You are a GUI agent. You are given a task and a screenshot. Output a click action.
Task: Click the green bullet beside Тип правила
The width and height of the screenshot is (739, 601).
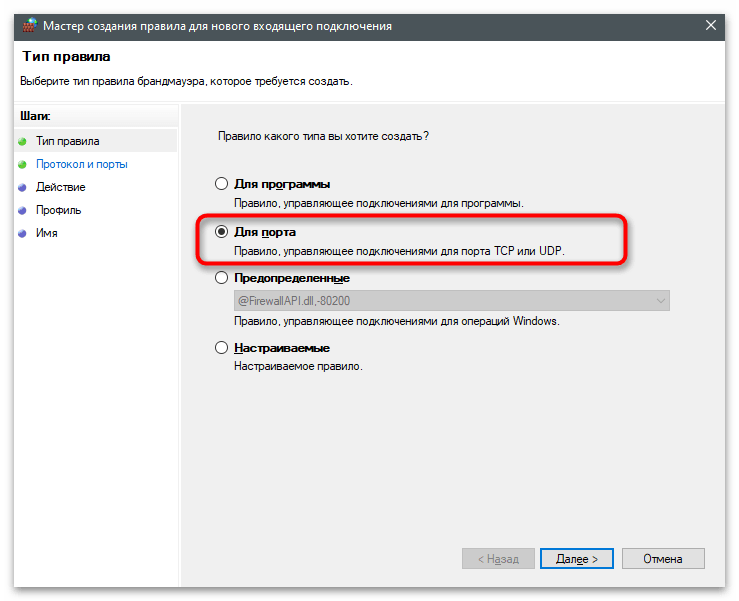click(x=22, y=141)
